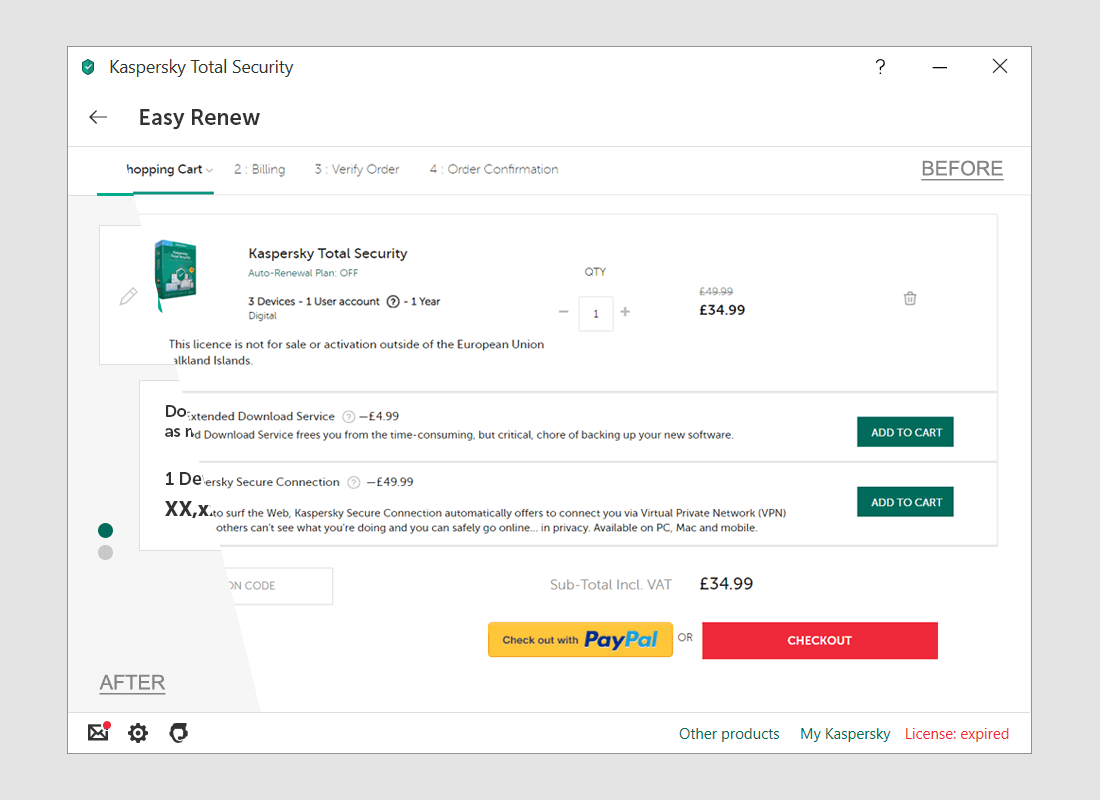Click the Sub-Total Incl. VAT label
This screenshot has width=1100, height=800.
click(x=610, y=585)
